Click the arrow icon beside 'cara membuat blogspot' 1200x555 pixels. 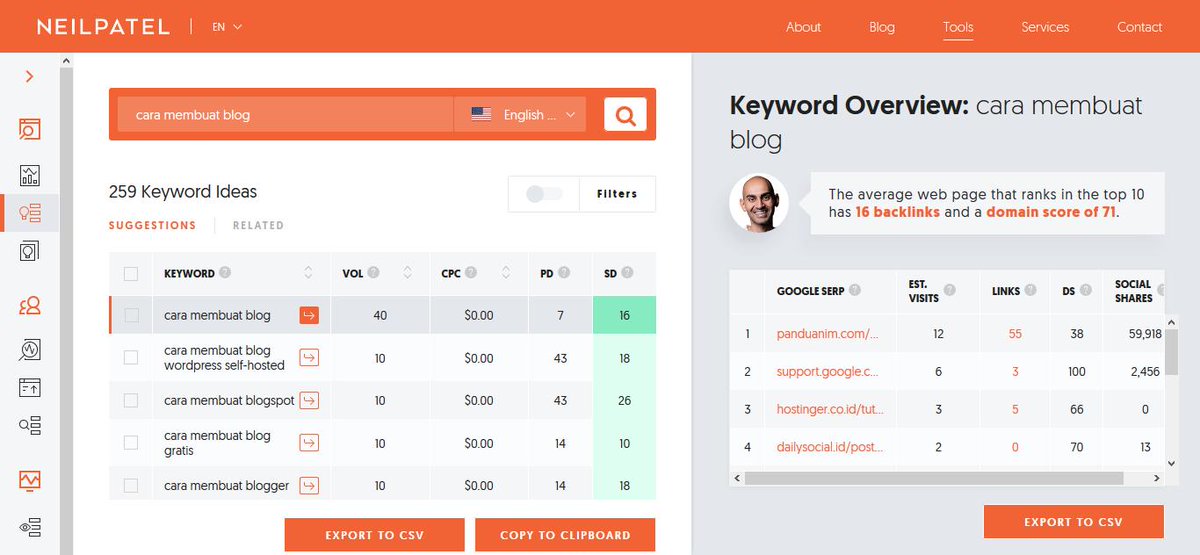309,400
